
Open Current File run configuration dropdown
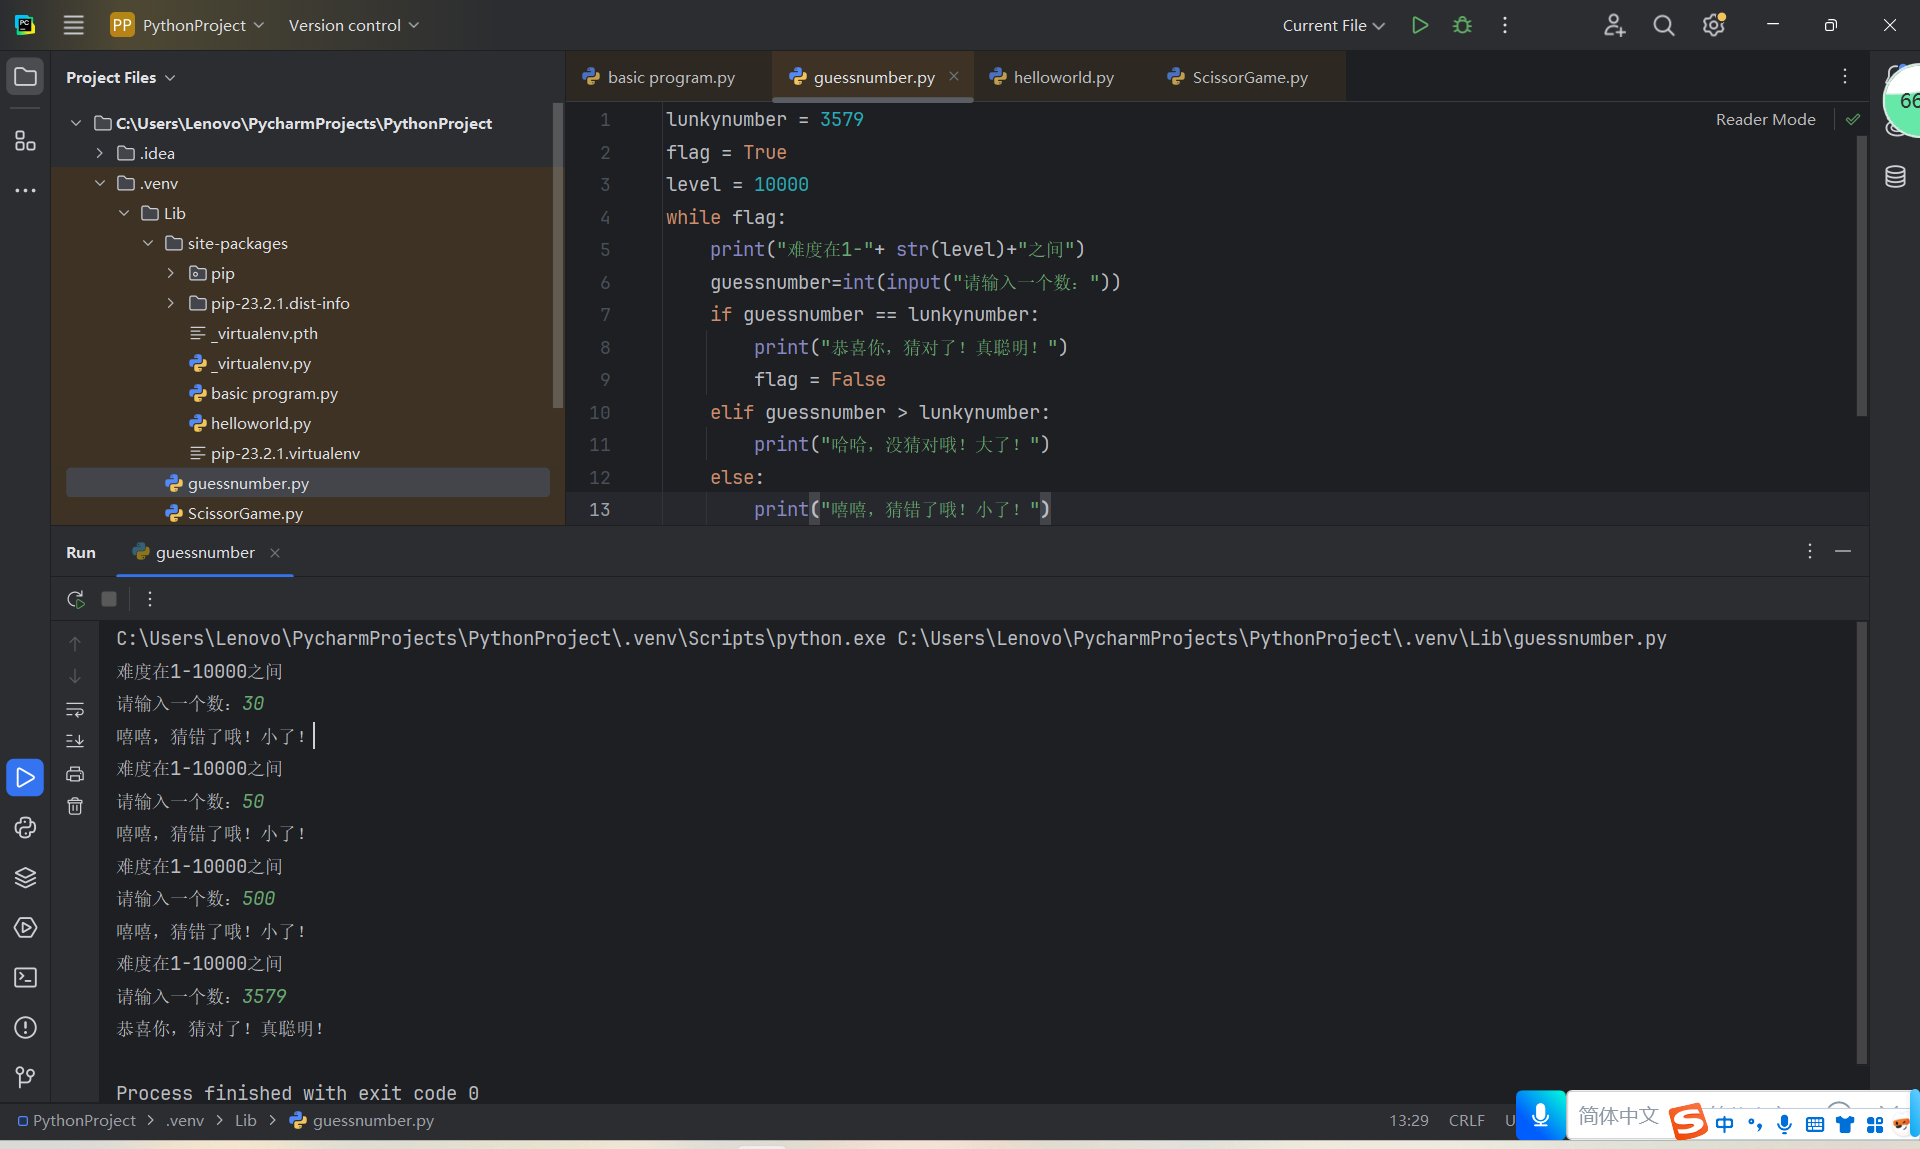[x=1333, y=25]
